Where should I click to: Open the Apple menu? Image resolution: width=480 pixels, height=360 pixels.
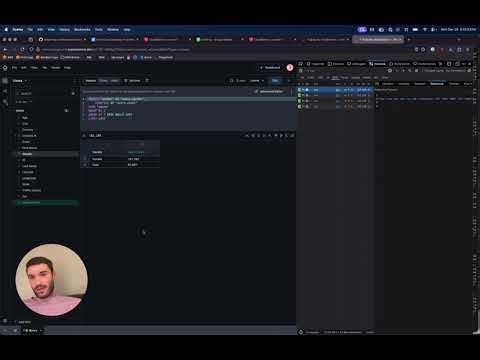pyautogui.click(x=6, y=29)
